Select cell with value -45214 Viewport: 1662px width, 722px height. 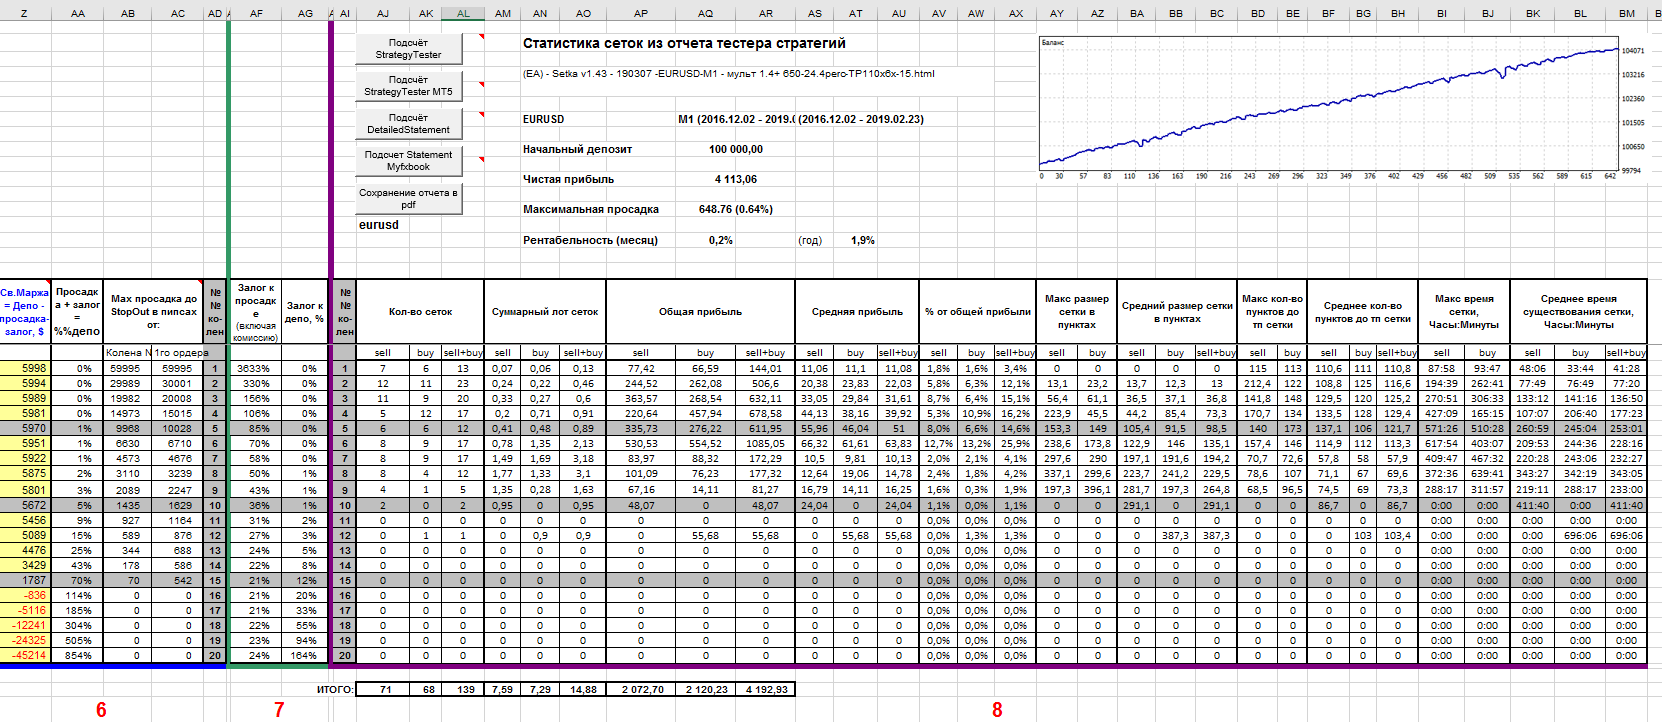coord(25,655)
